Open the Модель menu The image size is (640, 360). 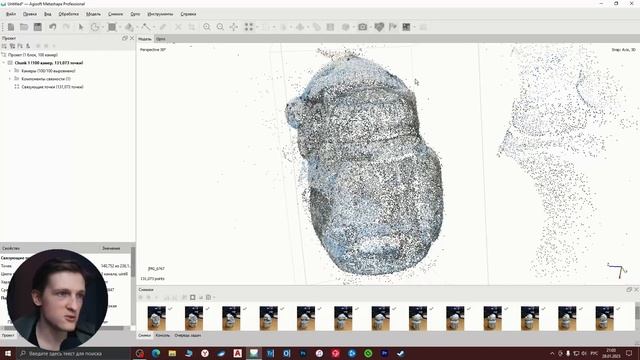tap(93, 14)
